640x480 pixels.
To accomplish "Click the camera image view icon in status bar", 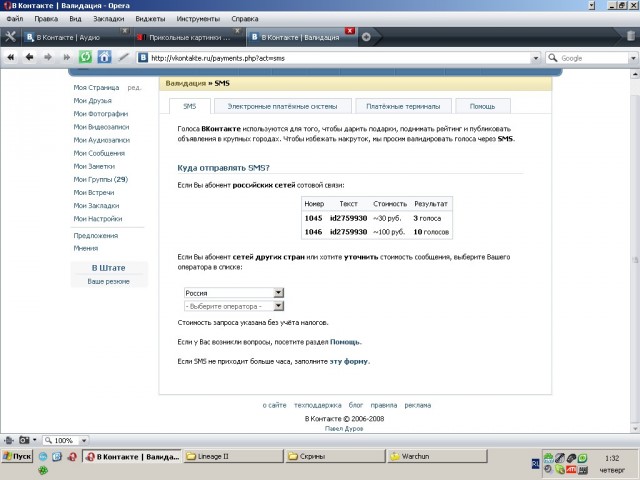I will (x=24, y=440).
